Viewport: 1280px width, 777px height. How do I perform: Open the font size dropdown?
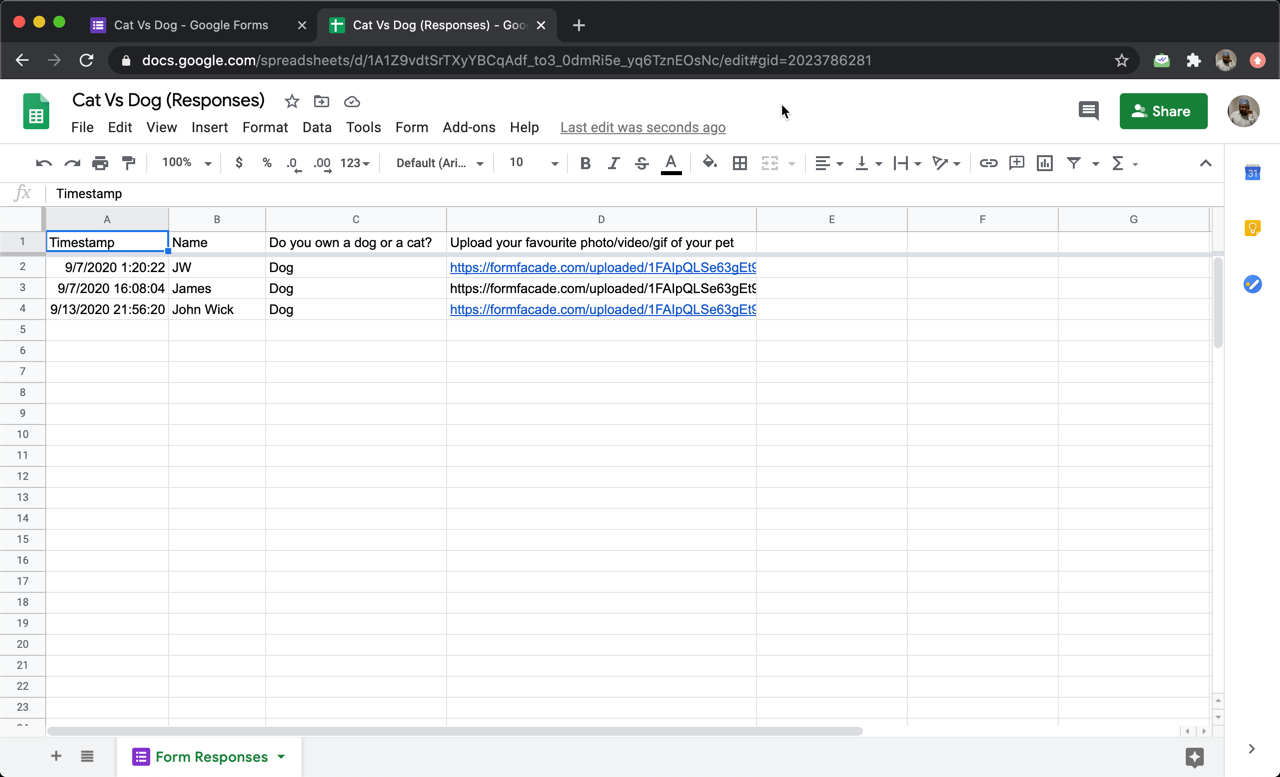(x=533, y=163)
